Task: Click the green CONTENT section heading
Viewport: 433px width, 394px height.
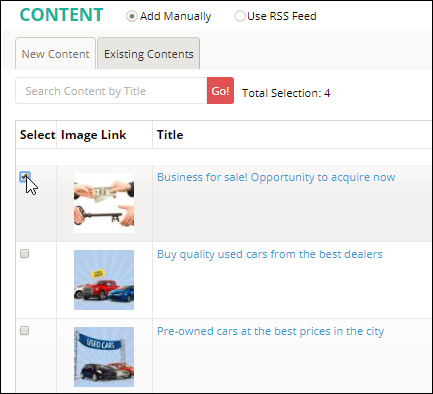Action: pos(61,15)
